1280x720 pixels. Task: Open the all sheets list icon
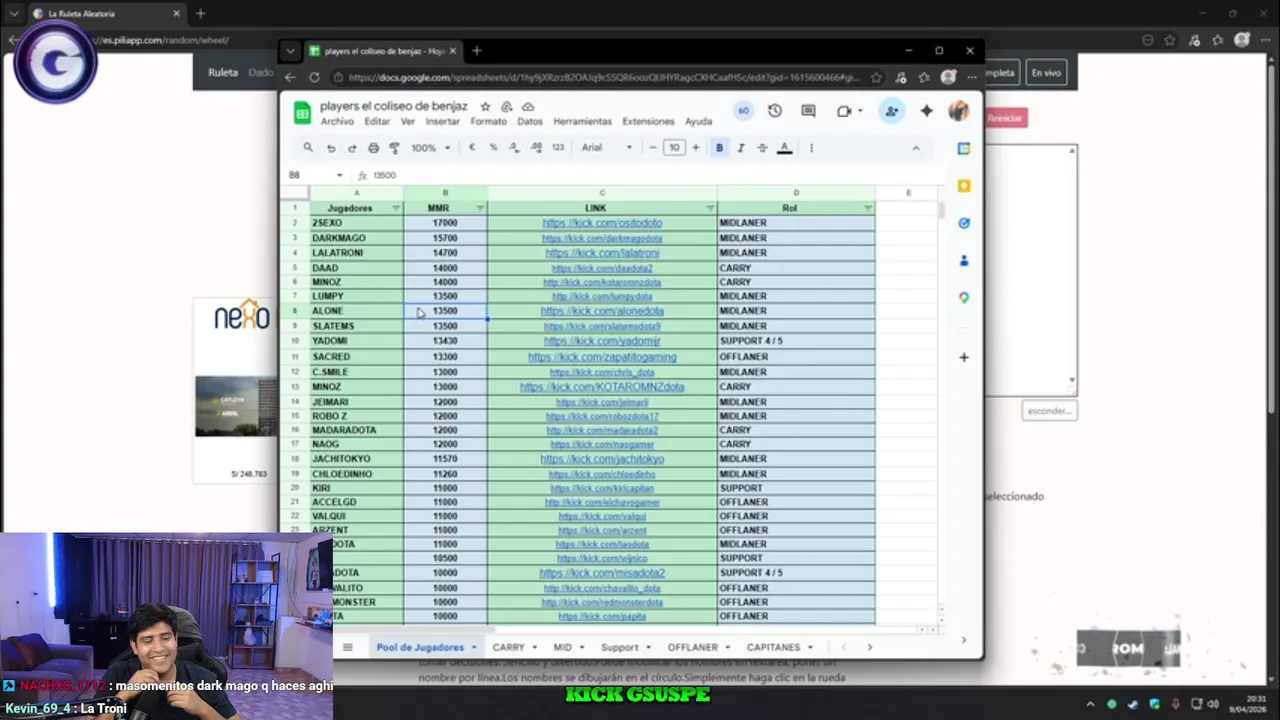(x=347, y=647)
